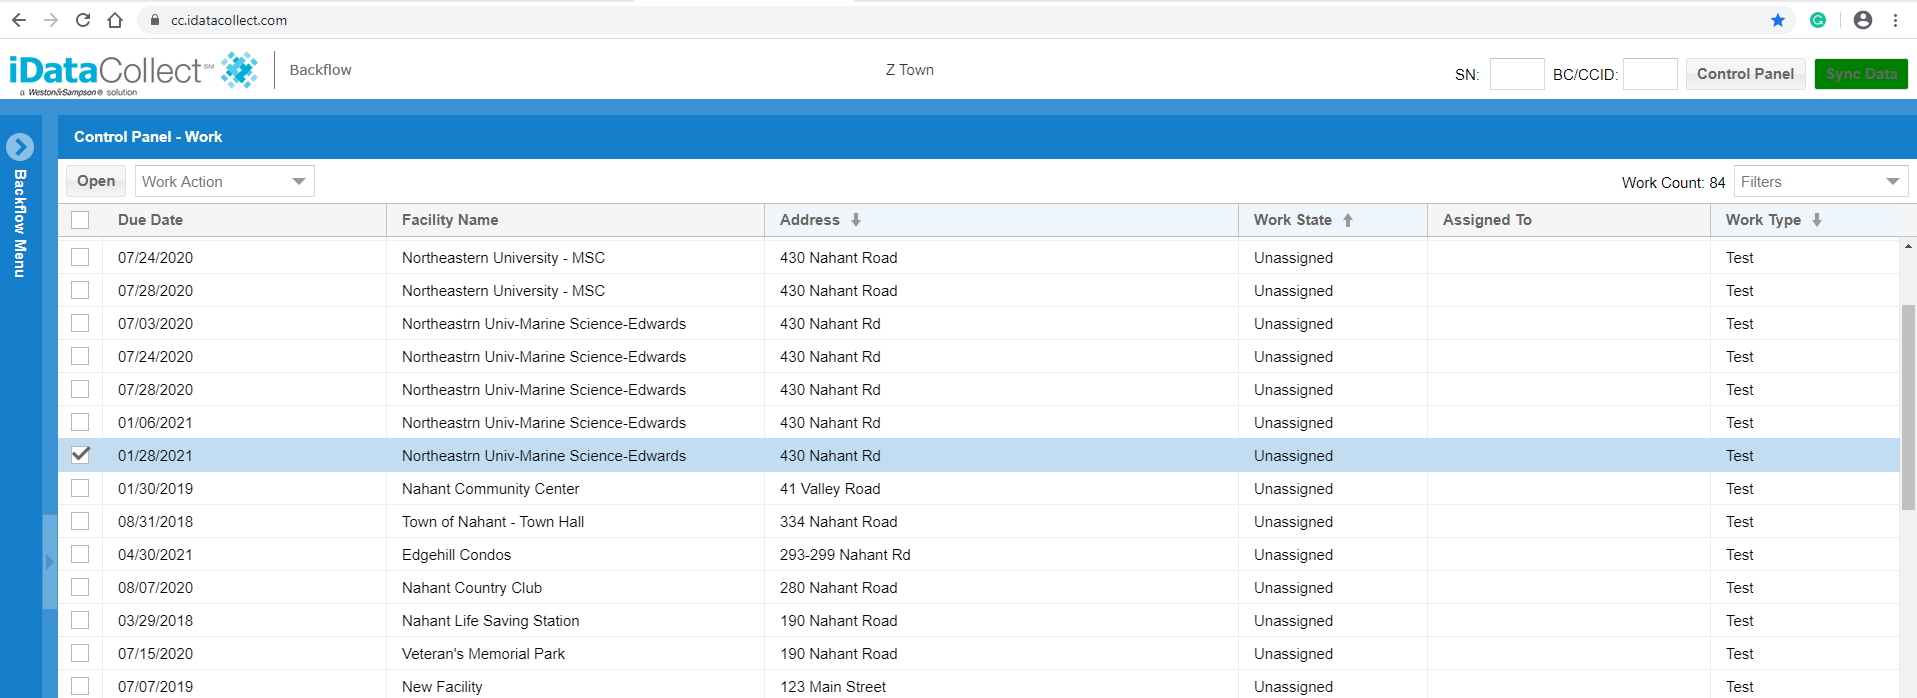Click the site padlock icon

coord(154,20)
